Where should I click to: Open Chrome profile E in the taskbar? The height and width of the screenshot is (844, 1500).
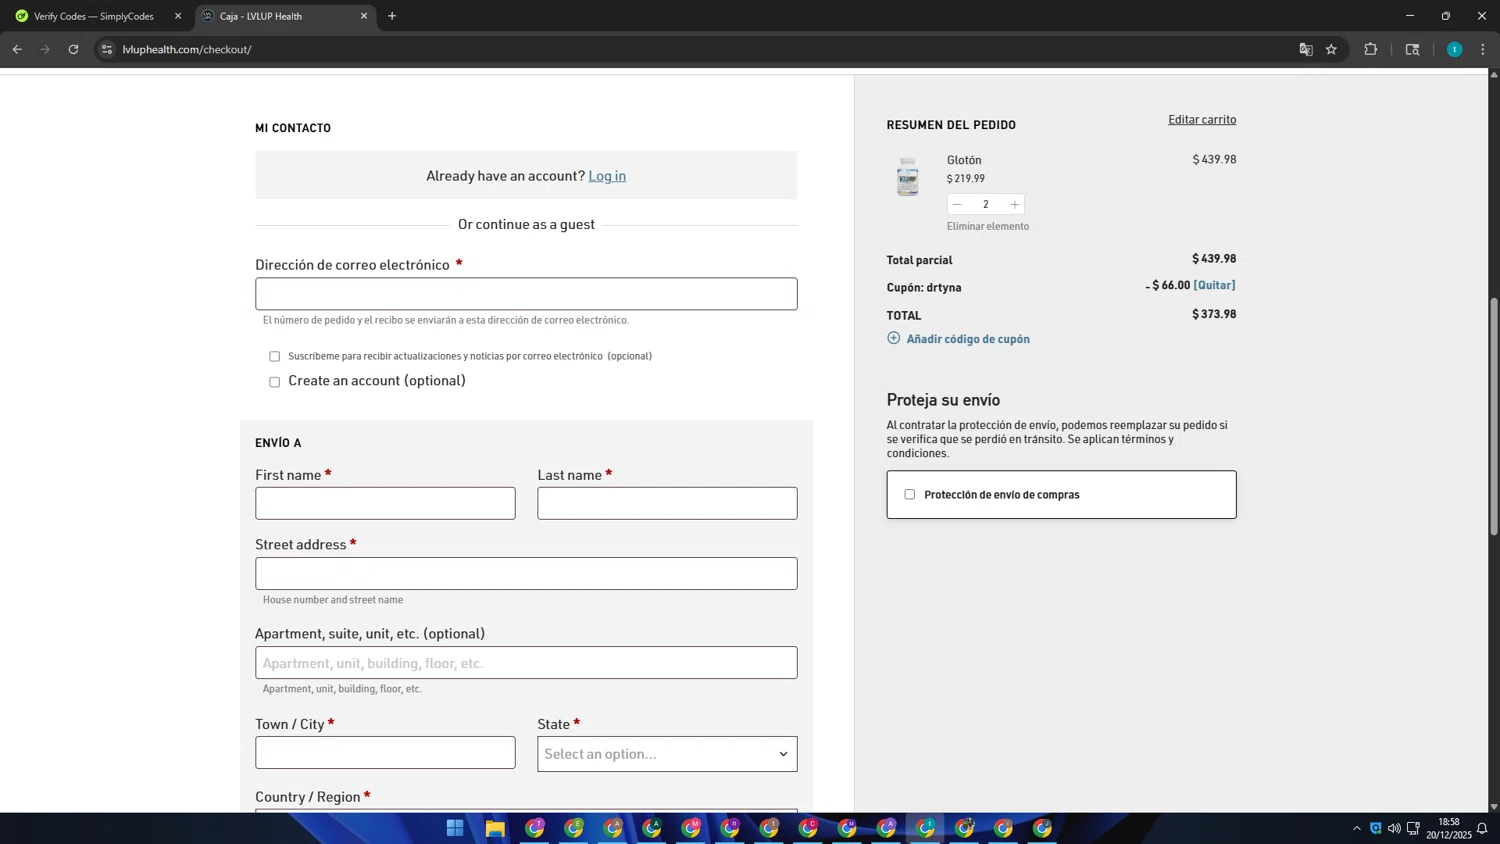[574, 828]
